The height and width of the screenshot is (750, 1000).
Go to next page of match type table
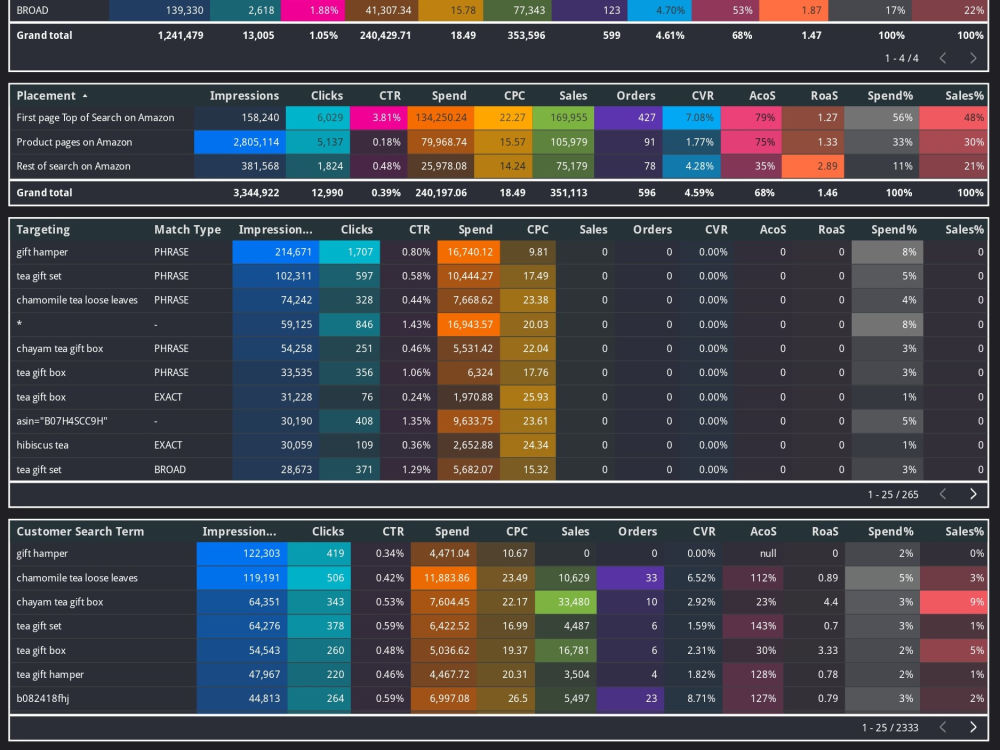[973, 58]
